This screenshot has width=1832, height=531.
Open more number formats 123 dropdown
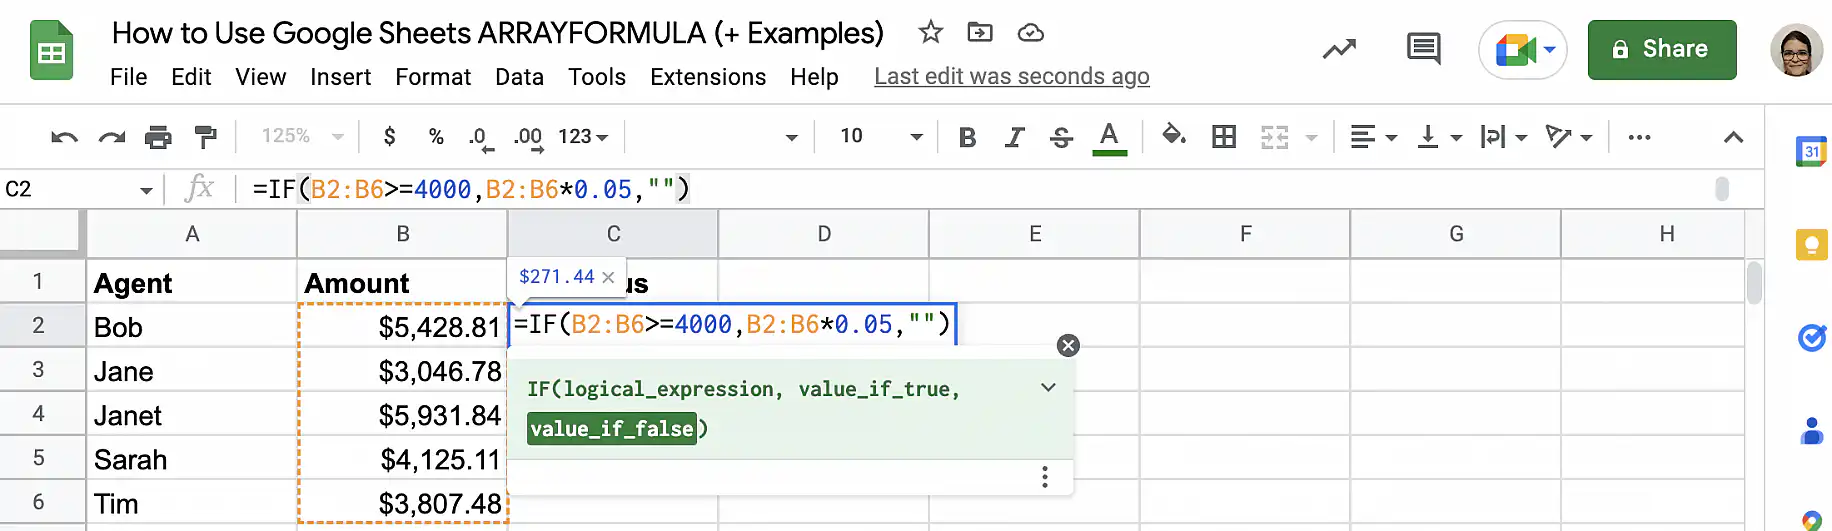click(x=583, y=136)
